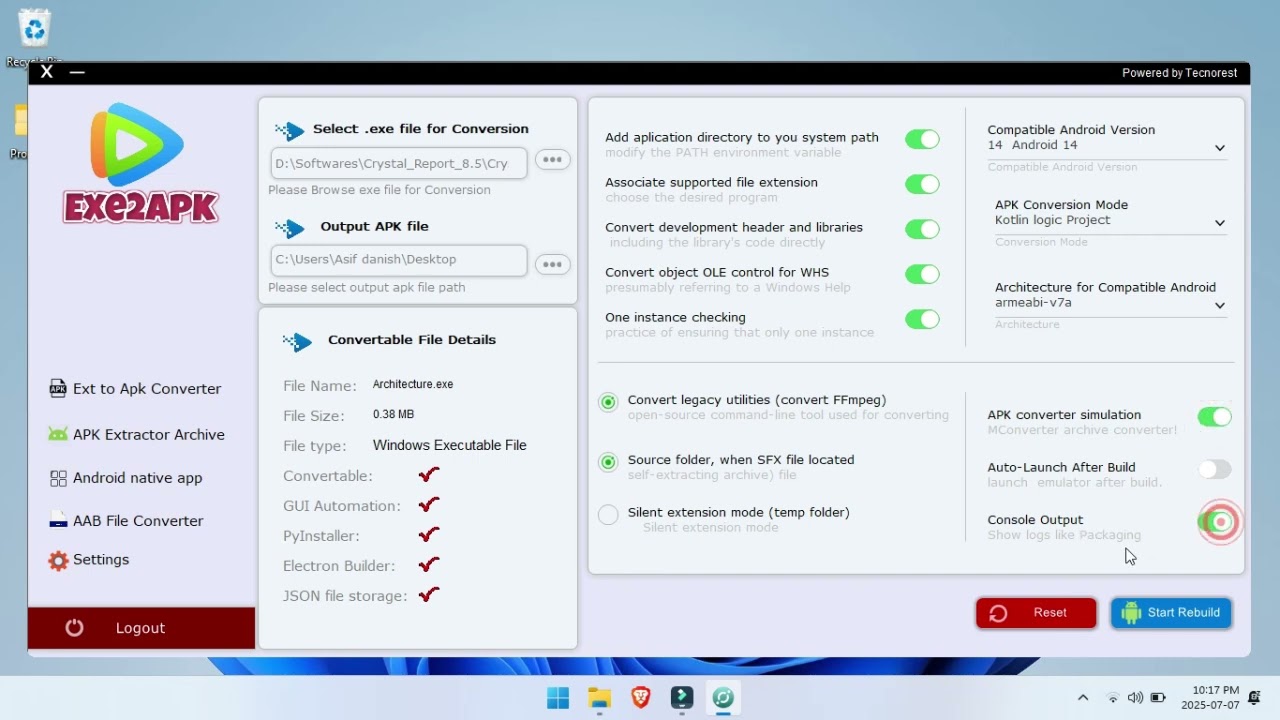Viewport: 1280px width, 720px height.
Task: Toggle Convert object OLE control for WHS
Action: pos(922,274)
